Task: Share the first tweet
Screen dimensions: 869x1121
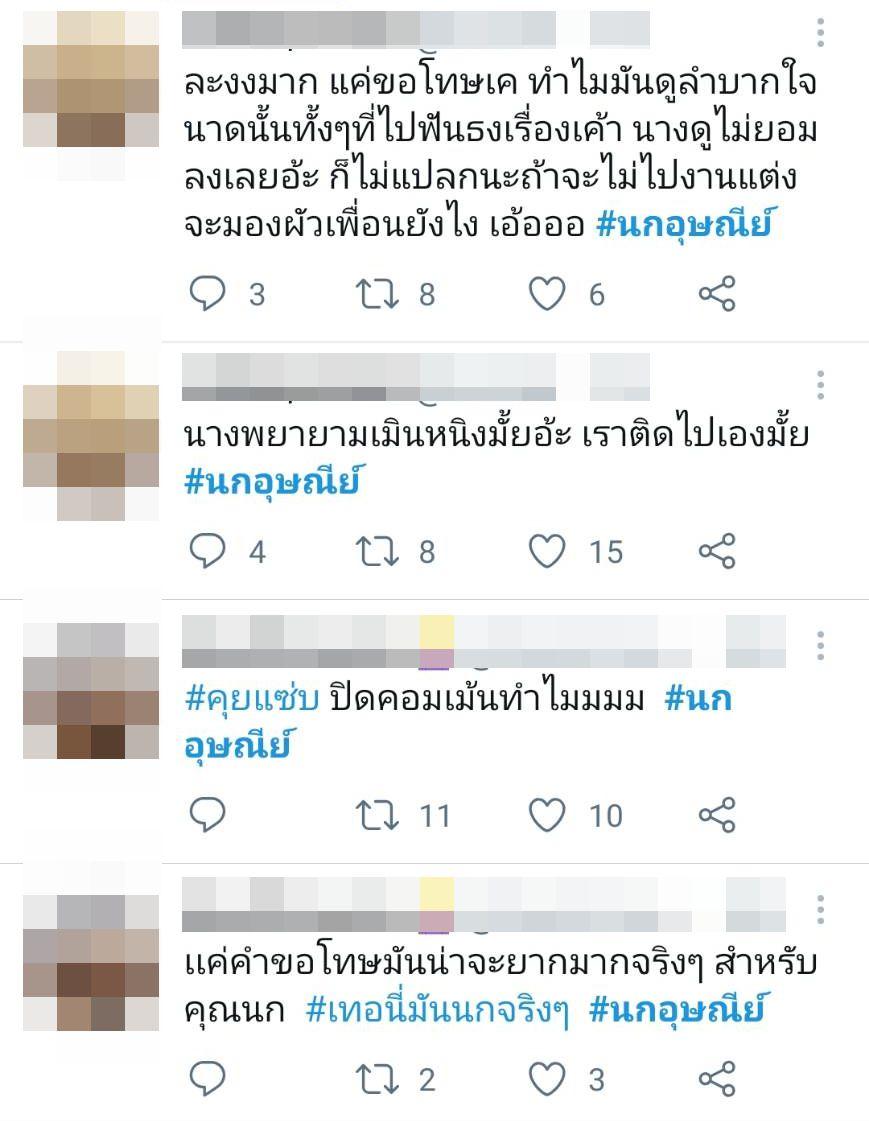Action: [717, 294]
